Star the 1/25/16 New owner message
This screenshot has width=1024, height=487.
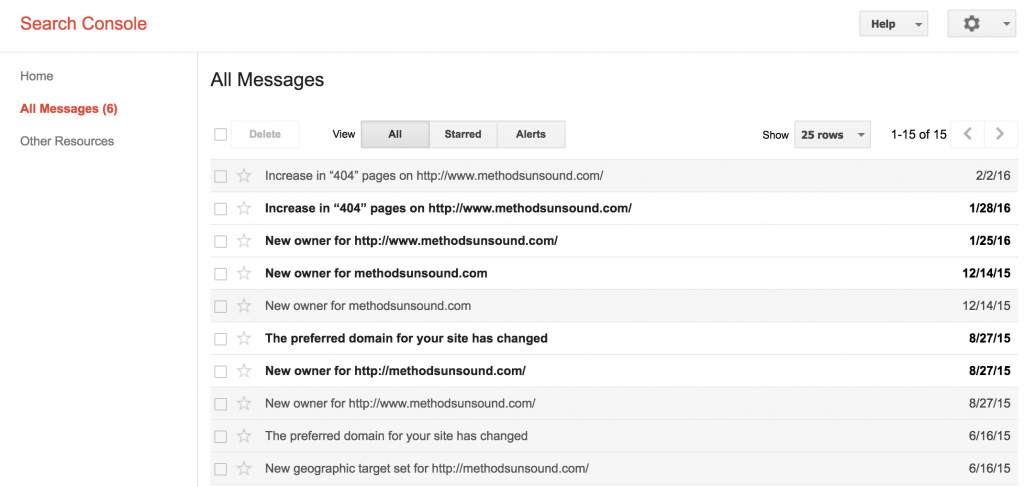pyautogui.click(x=244, y=241)
